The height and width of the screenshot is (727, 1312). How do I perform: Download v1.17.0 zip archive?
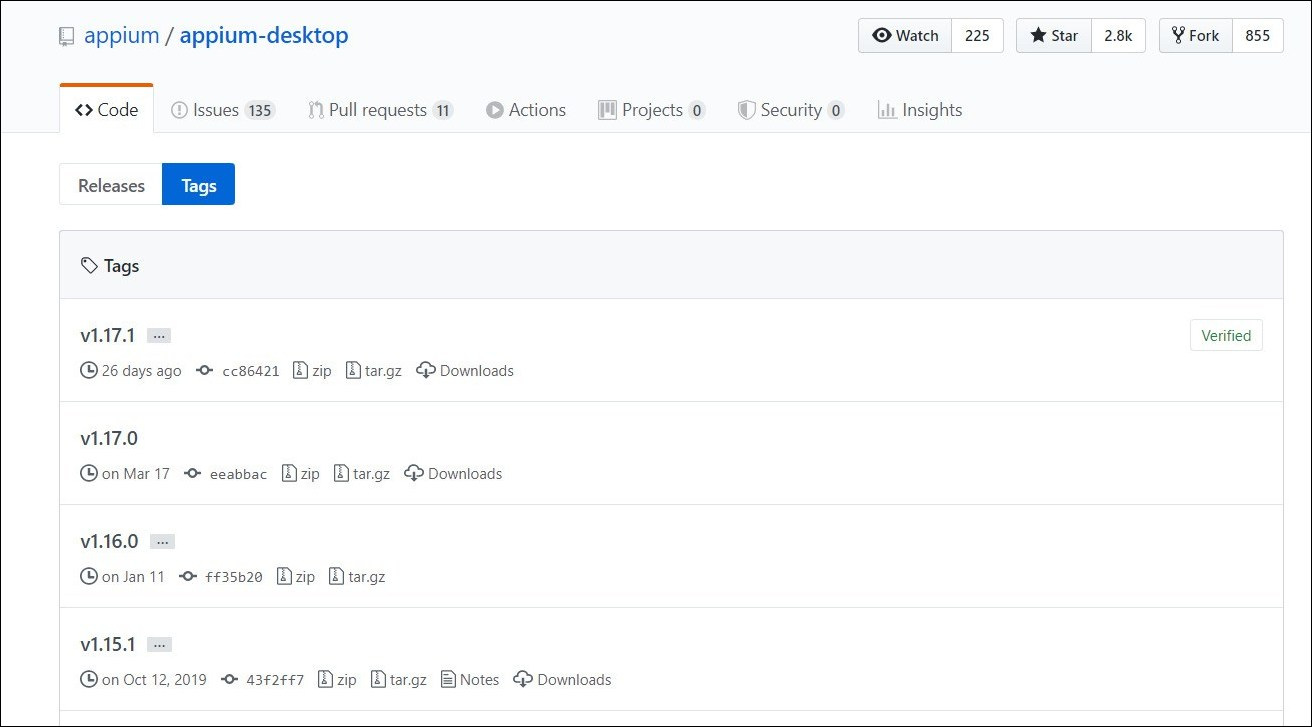tap(301, 474)
